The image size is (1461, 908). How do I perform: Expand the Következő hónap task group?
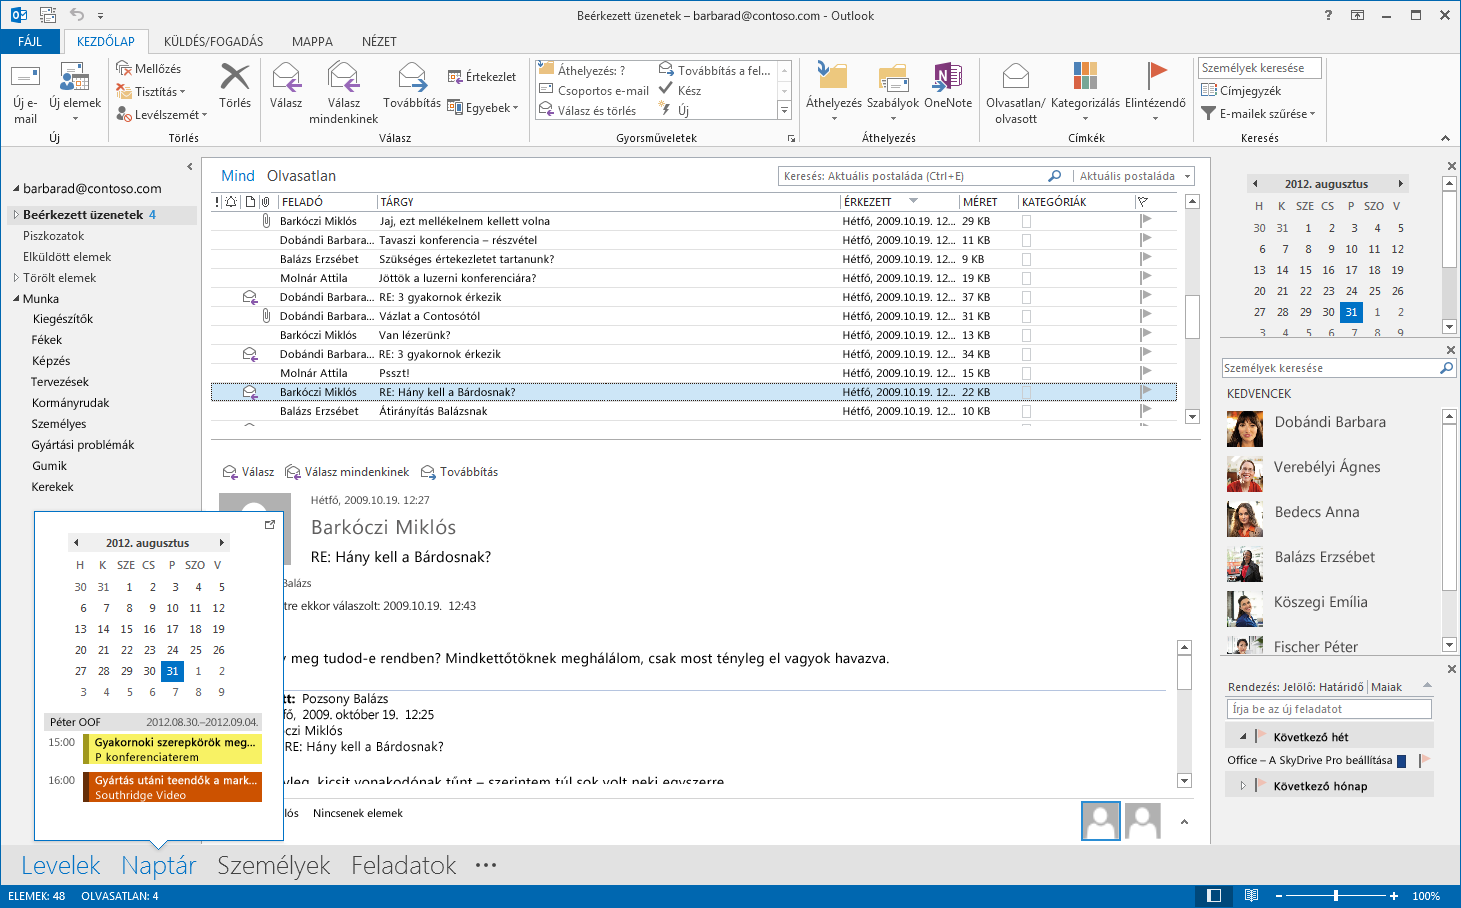[1243, 786]
